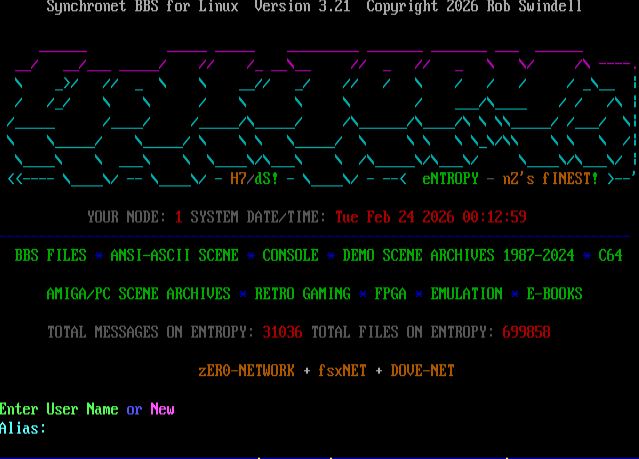Click the Enter User Name text
The width and height of the screenshot is (639, 459).
point(59,409)
